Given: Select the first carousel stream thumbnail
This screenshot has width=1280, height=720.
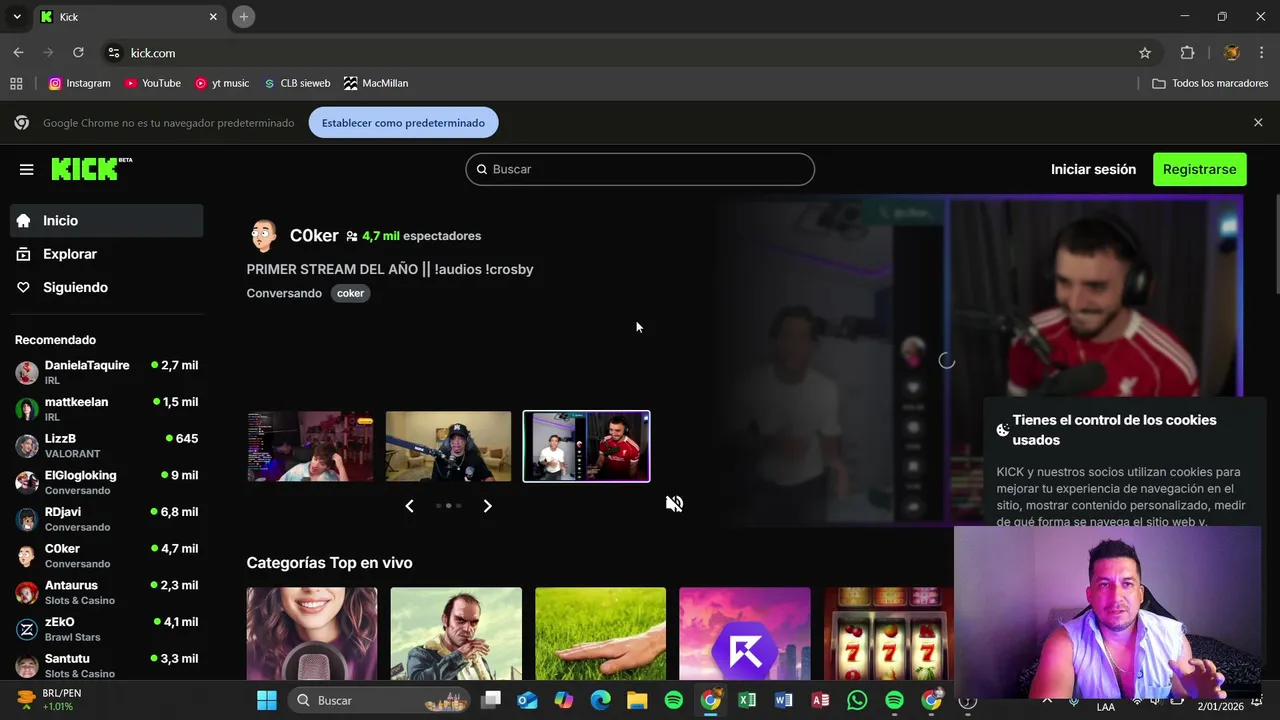Looking at the screenshot, I should click(x=310, y=446).
